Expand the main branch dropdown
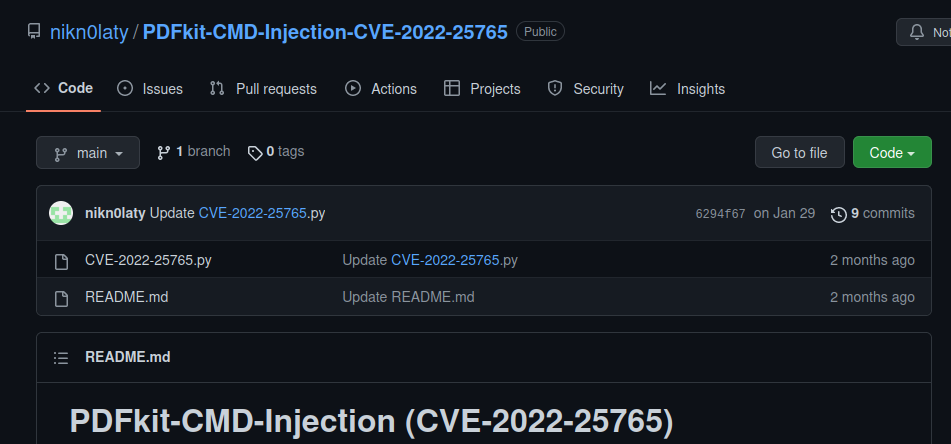951x444 pixels. pos(88,153)
